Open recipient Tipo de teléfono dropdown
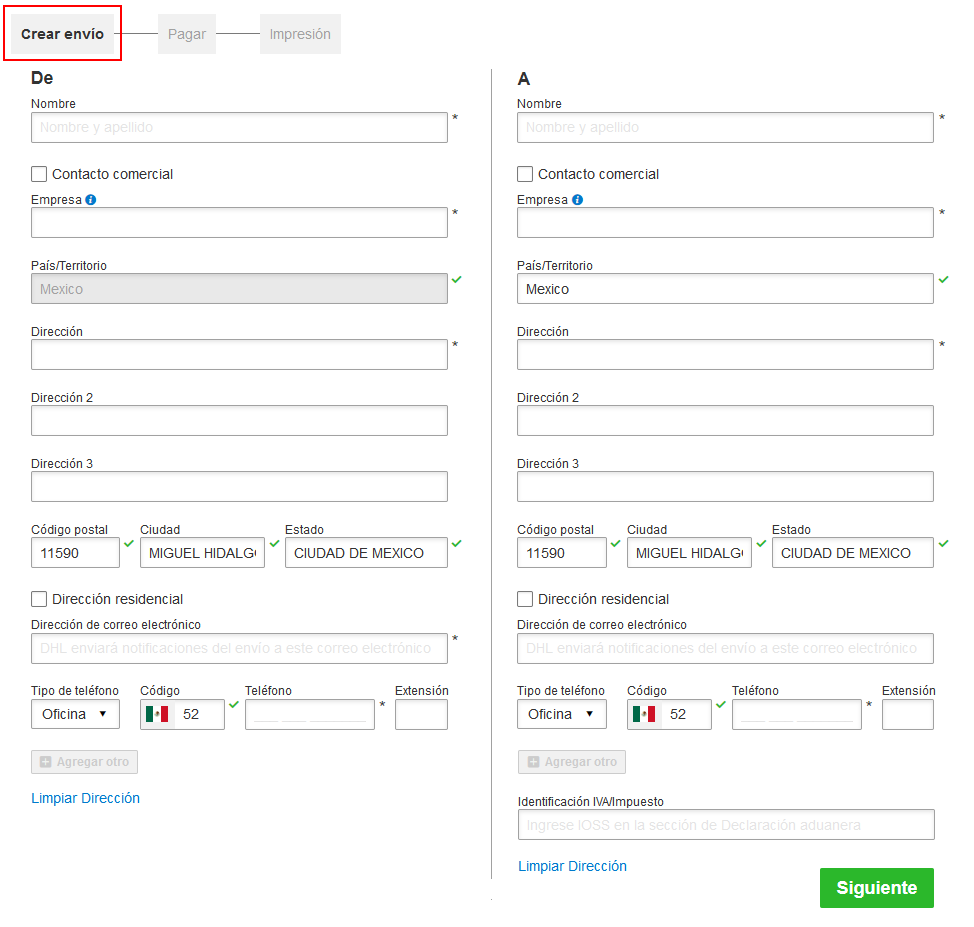This screenshot has height=927, width=974. pyautogui.click(x=561, y=714)
